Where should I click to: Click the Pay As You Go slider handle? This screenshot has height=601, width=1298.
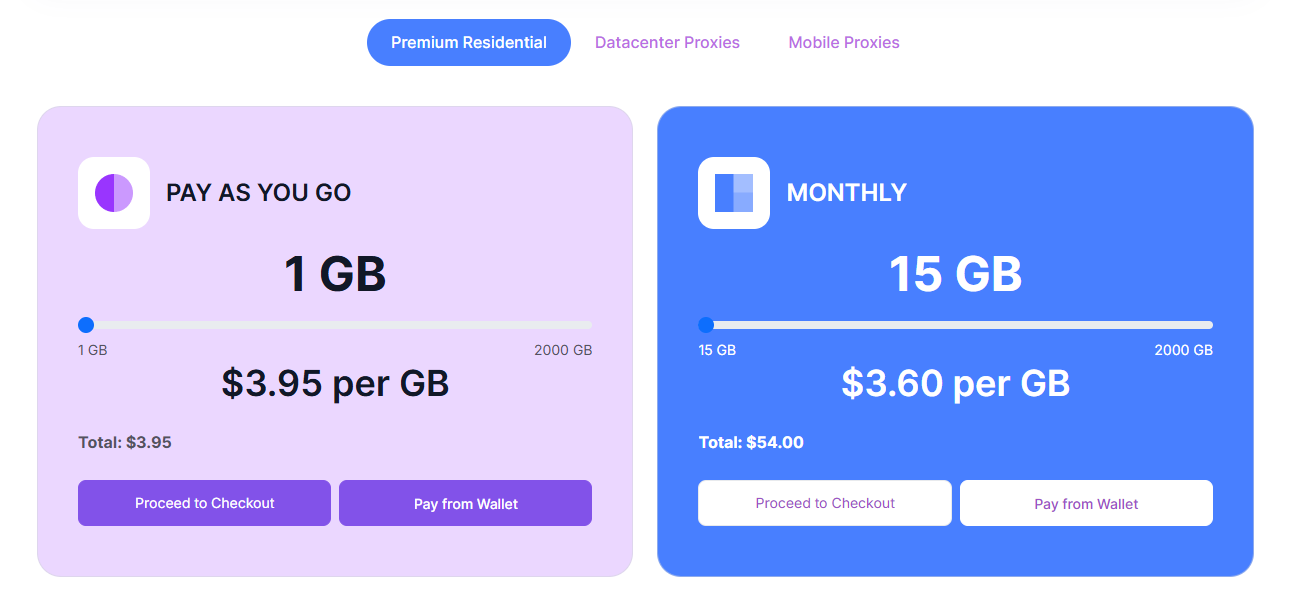(86, 325)
